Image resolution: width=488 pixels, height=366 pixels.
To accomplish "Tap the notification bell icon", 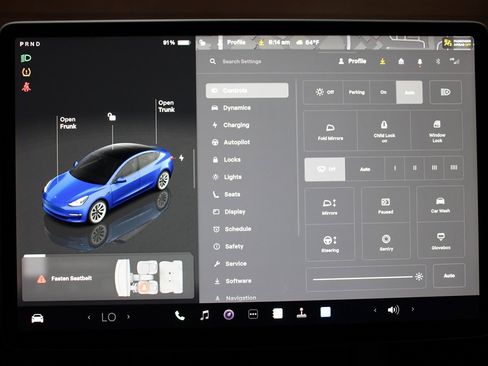I will [x=420, y=62].
